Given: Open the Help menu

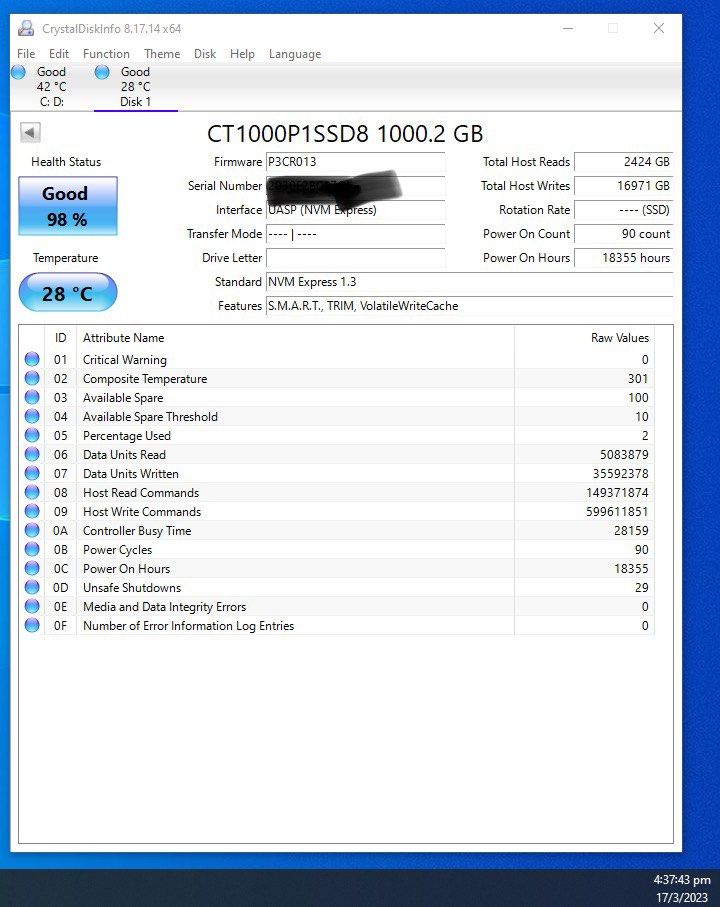Looking at the screenshot, I should pyautogui.click(x=242, y=54).
